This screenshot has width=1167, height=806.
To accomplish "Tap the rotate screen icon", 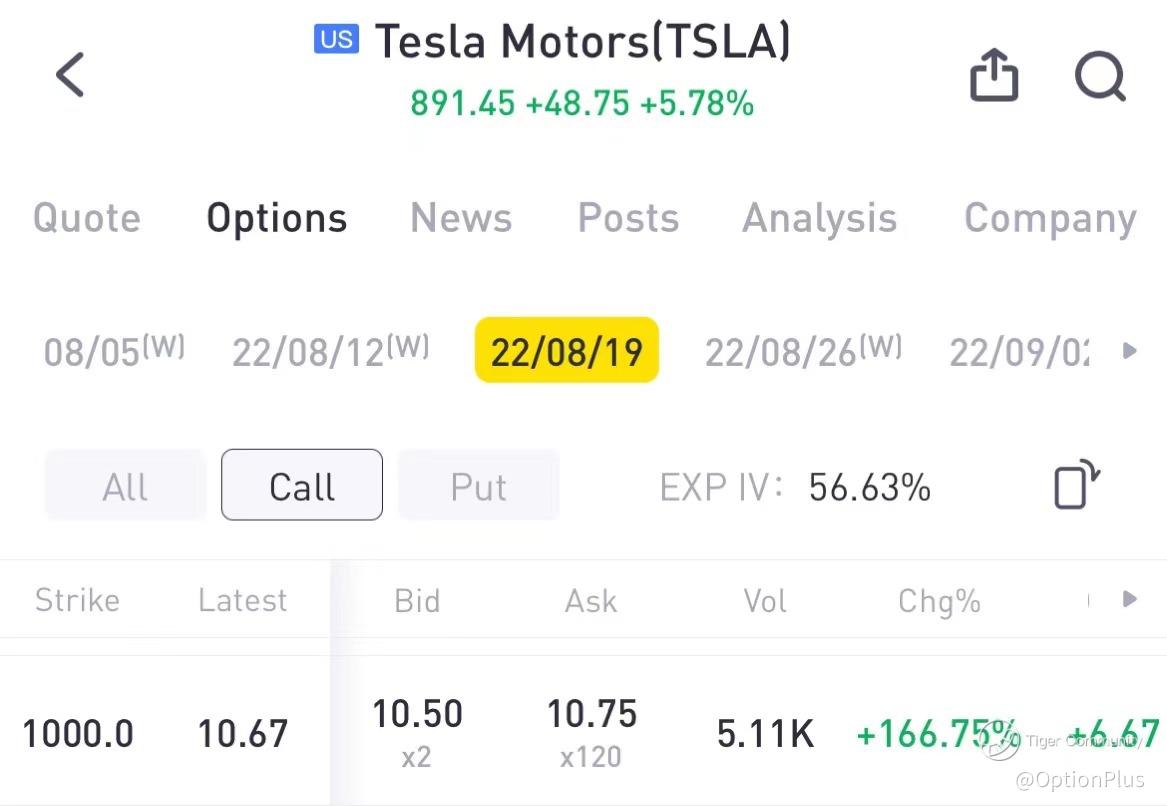I will 1076,485.
